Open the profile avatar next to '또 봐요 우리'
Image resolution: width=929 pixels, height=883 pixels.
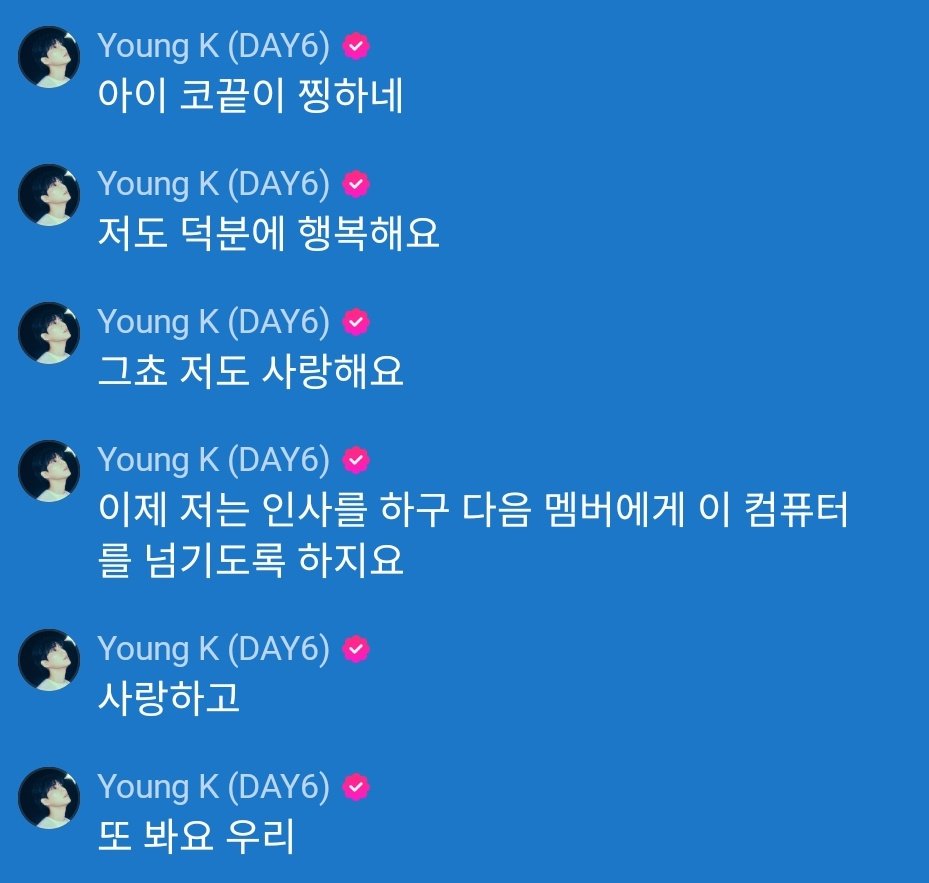[x=49, y=798]
